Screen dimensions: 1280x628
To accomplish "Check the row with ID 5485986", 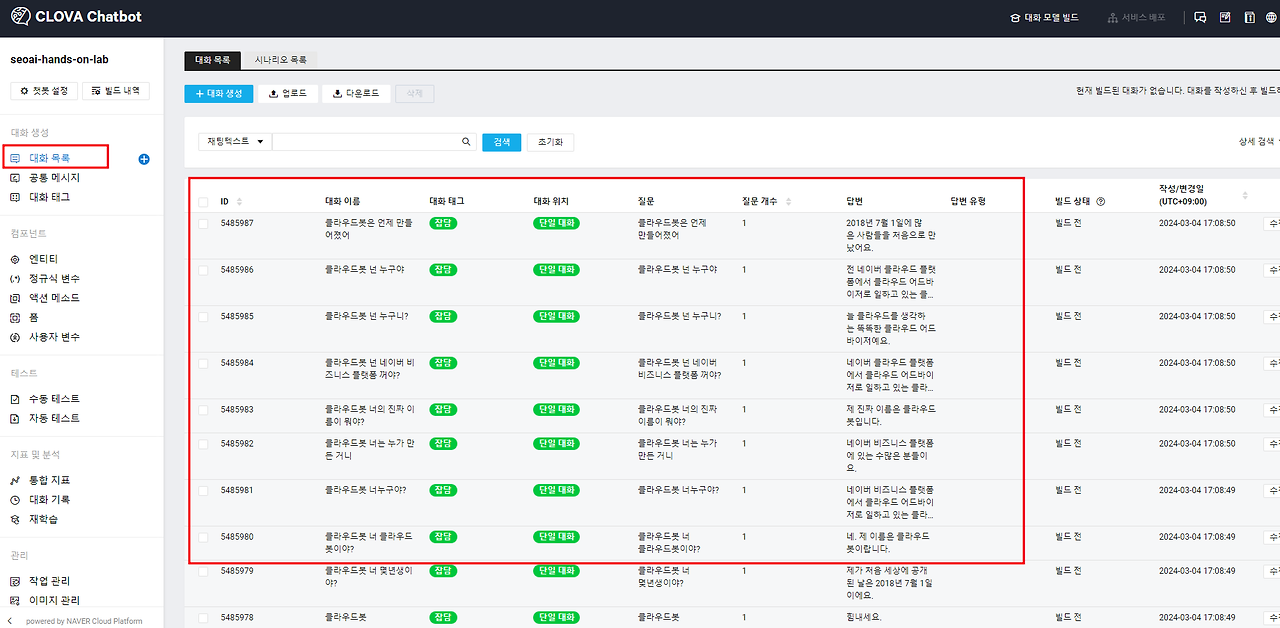I will (203, 270).
